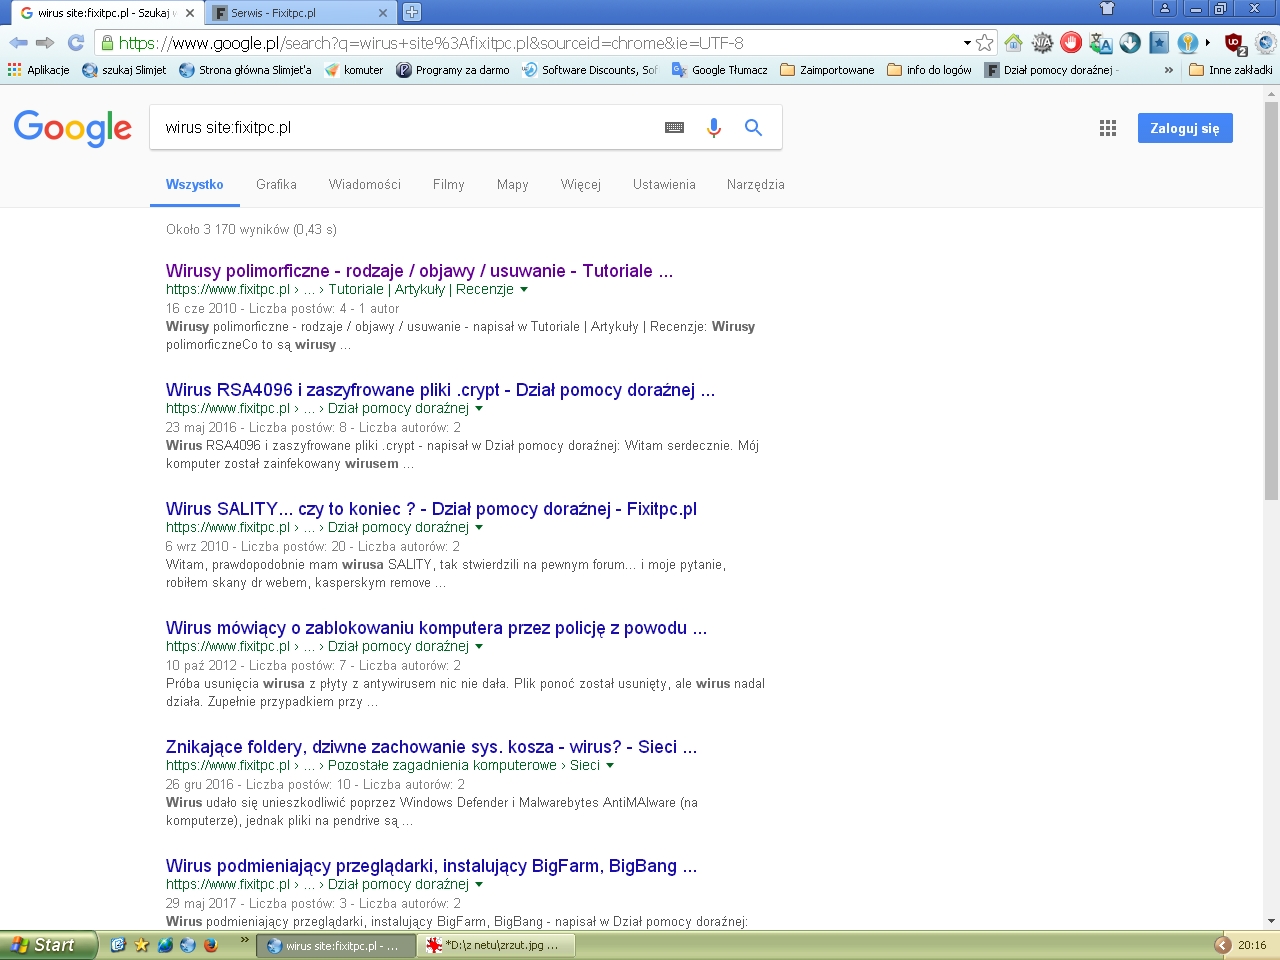
Task: Open the Ustawienia menu
Action: coord(664,184)
